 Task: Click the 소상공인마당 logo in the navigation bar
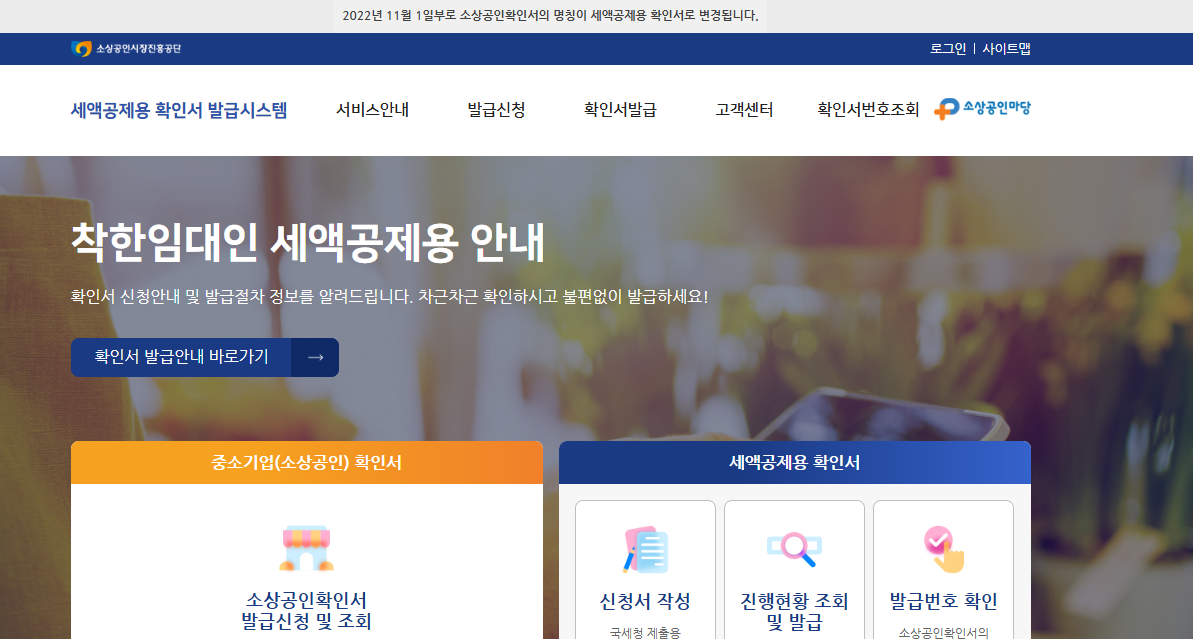[x=983, y=108]
